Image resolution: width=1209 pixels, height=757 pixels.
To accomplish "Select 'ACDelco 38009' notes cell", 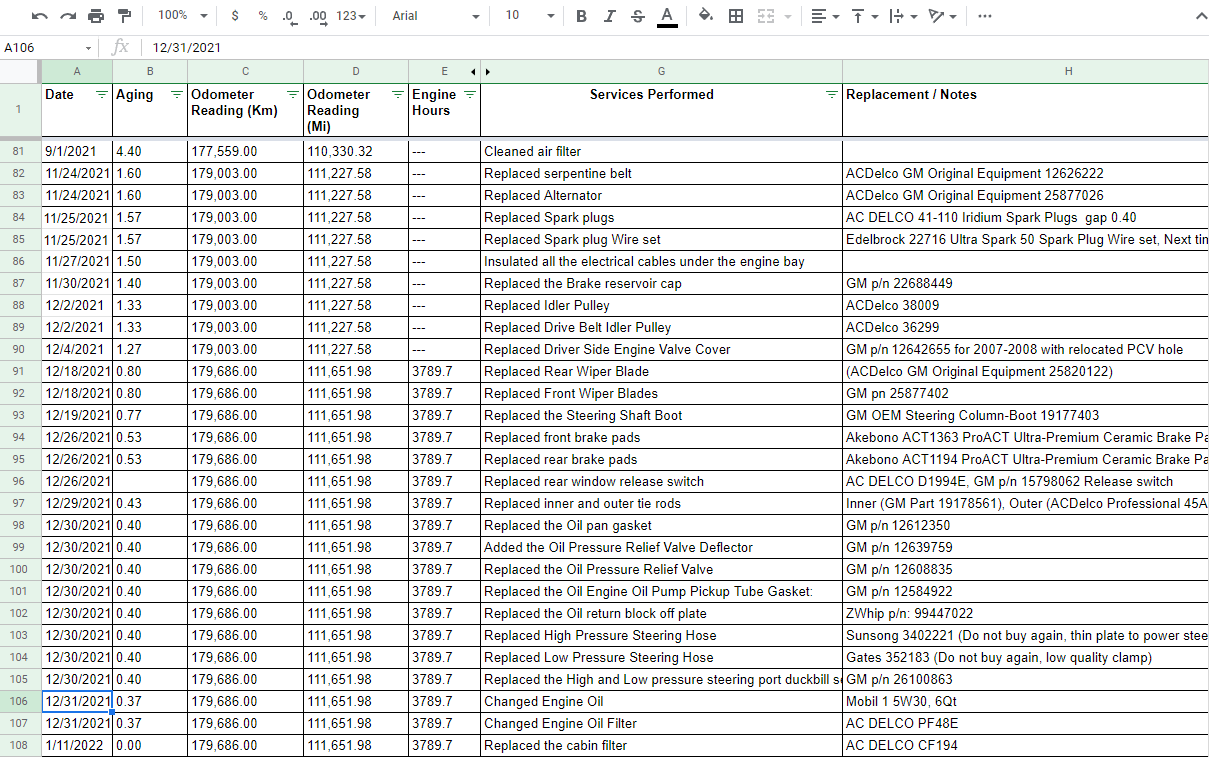I will (x=1026, y=305).
